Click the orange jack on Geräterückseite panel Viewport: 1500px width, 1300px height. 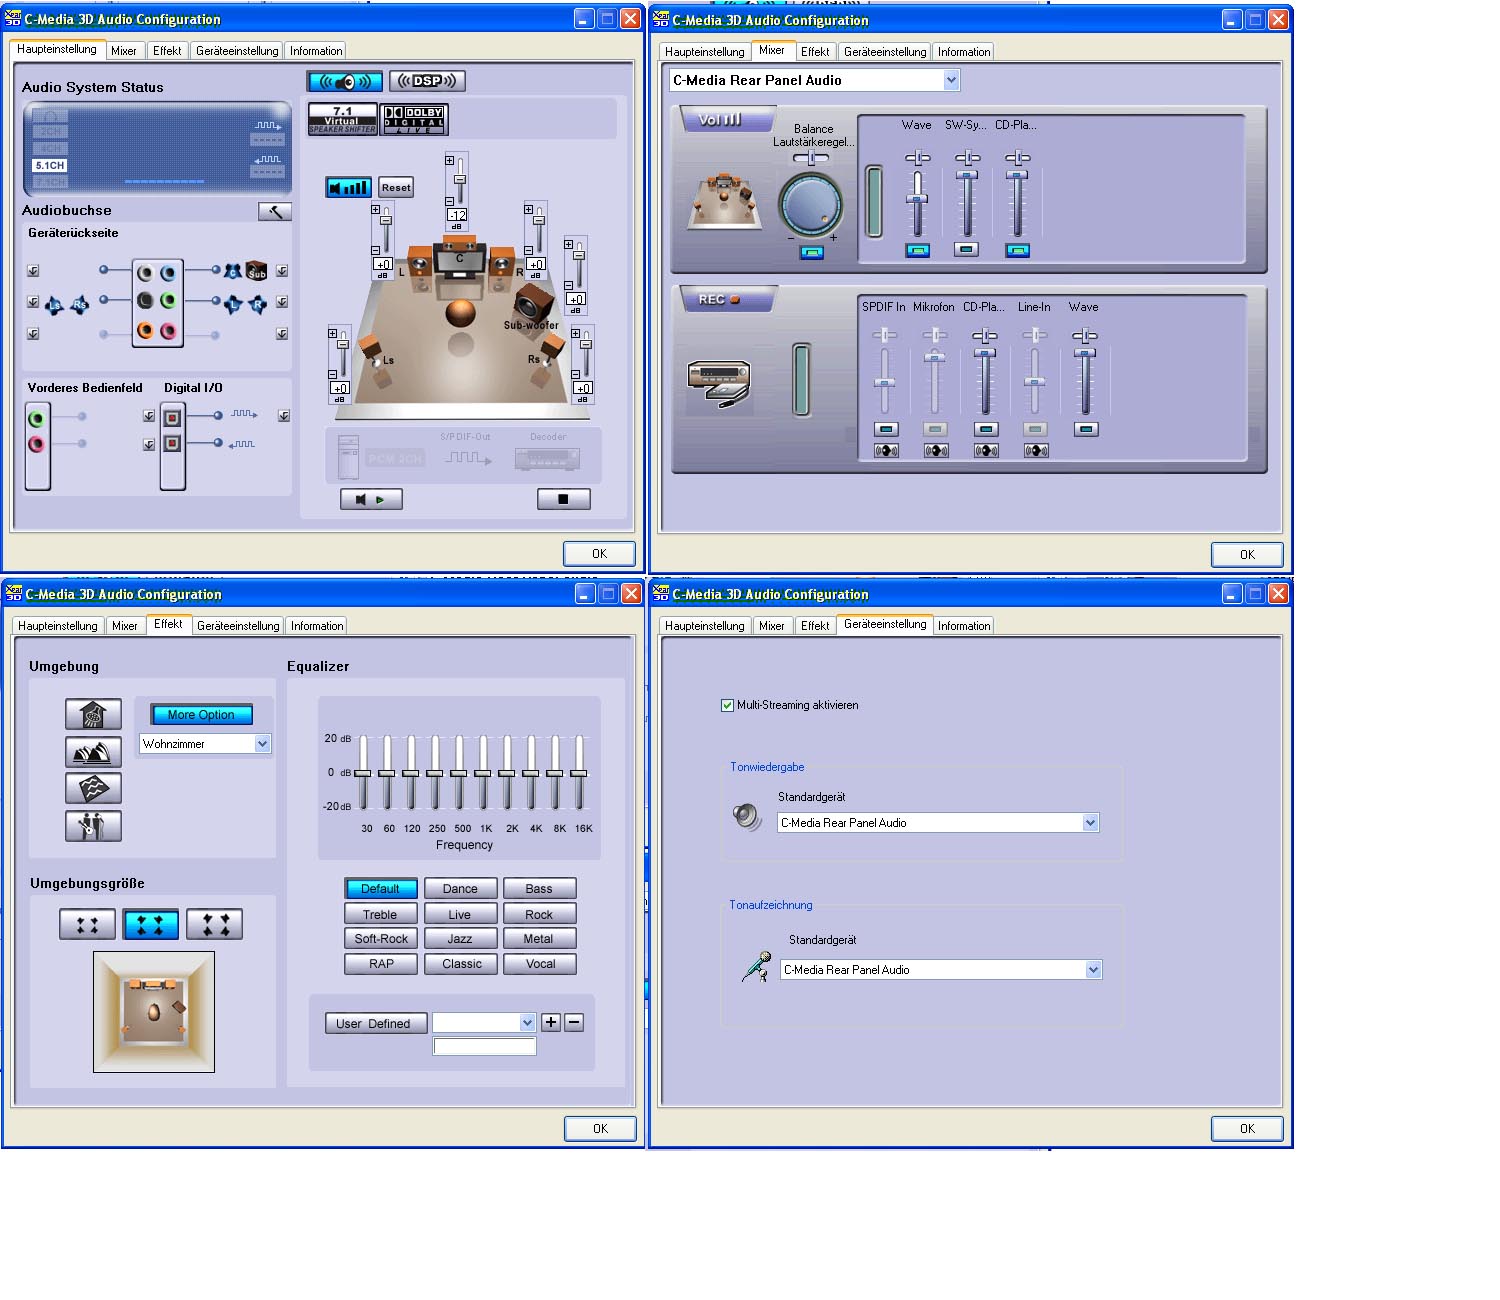click(145, 330)
